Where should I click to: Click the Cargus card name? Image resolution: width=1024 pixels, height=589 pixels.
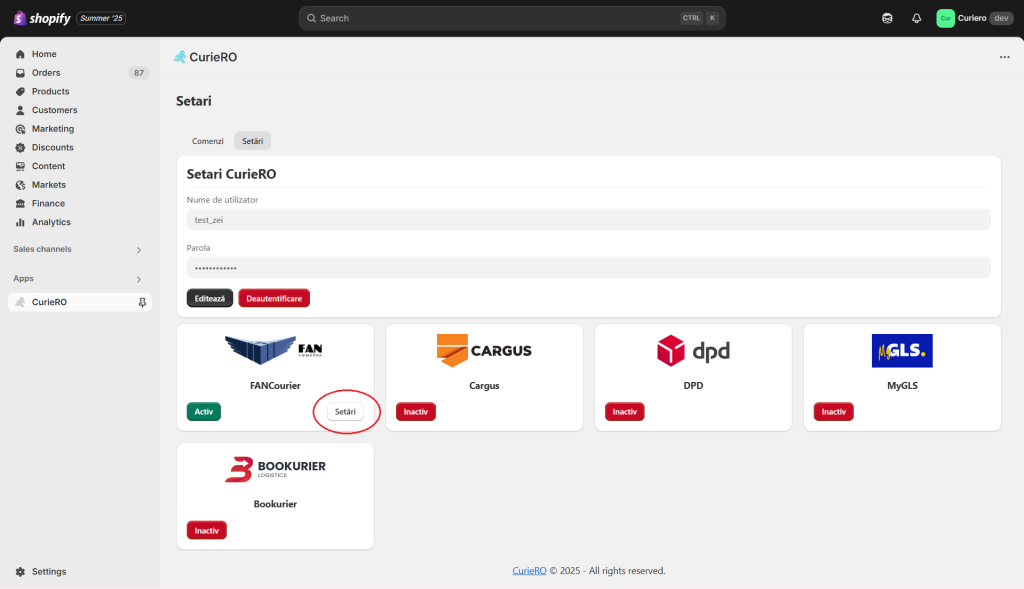tap(484, 386)
